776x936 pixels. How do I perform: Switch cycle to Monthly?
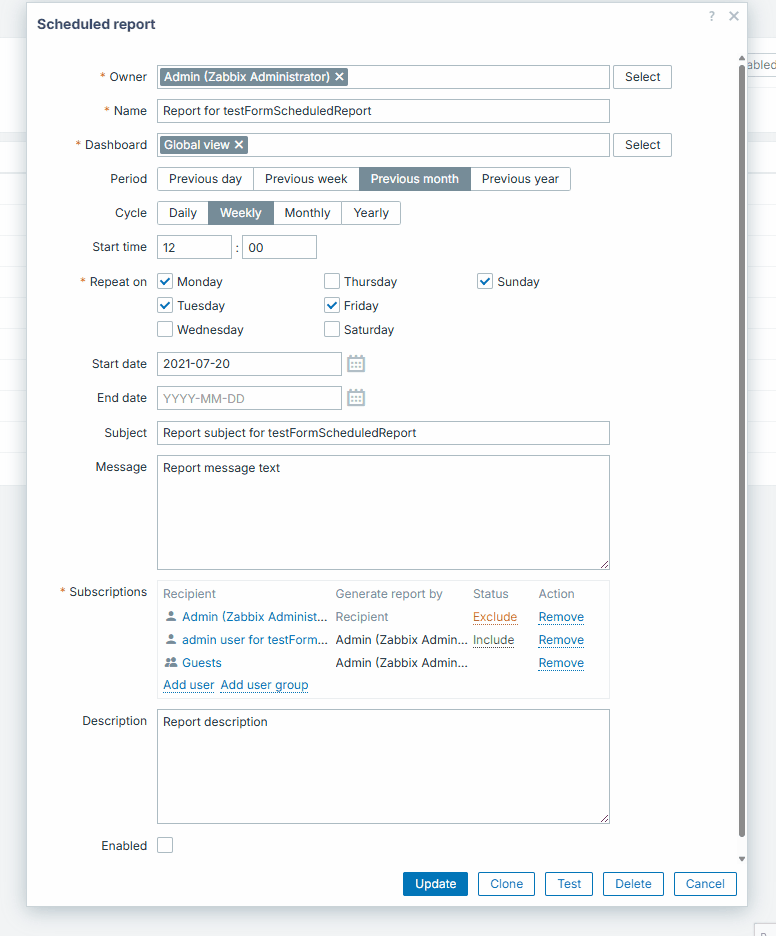coord(307,213)
